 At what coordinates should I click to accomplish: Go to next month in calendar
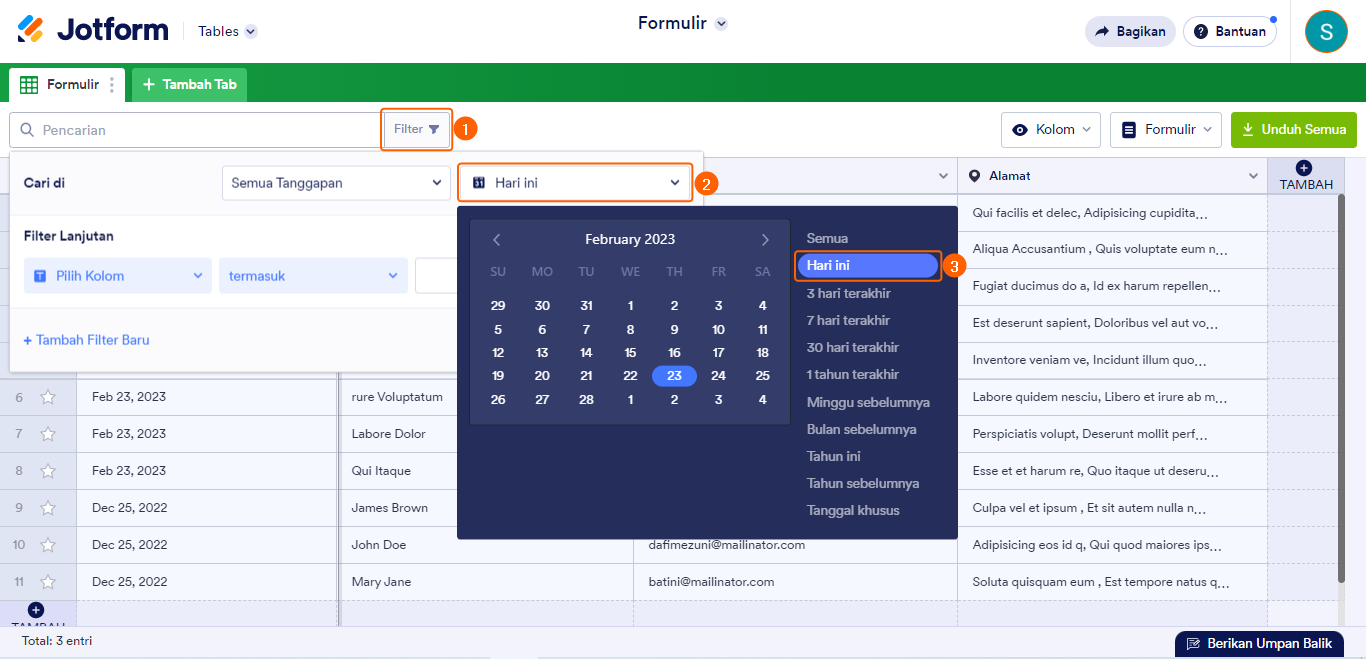click(765, 240)
